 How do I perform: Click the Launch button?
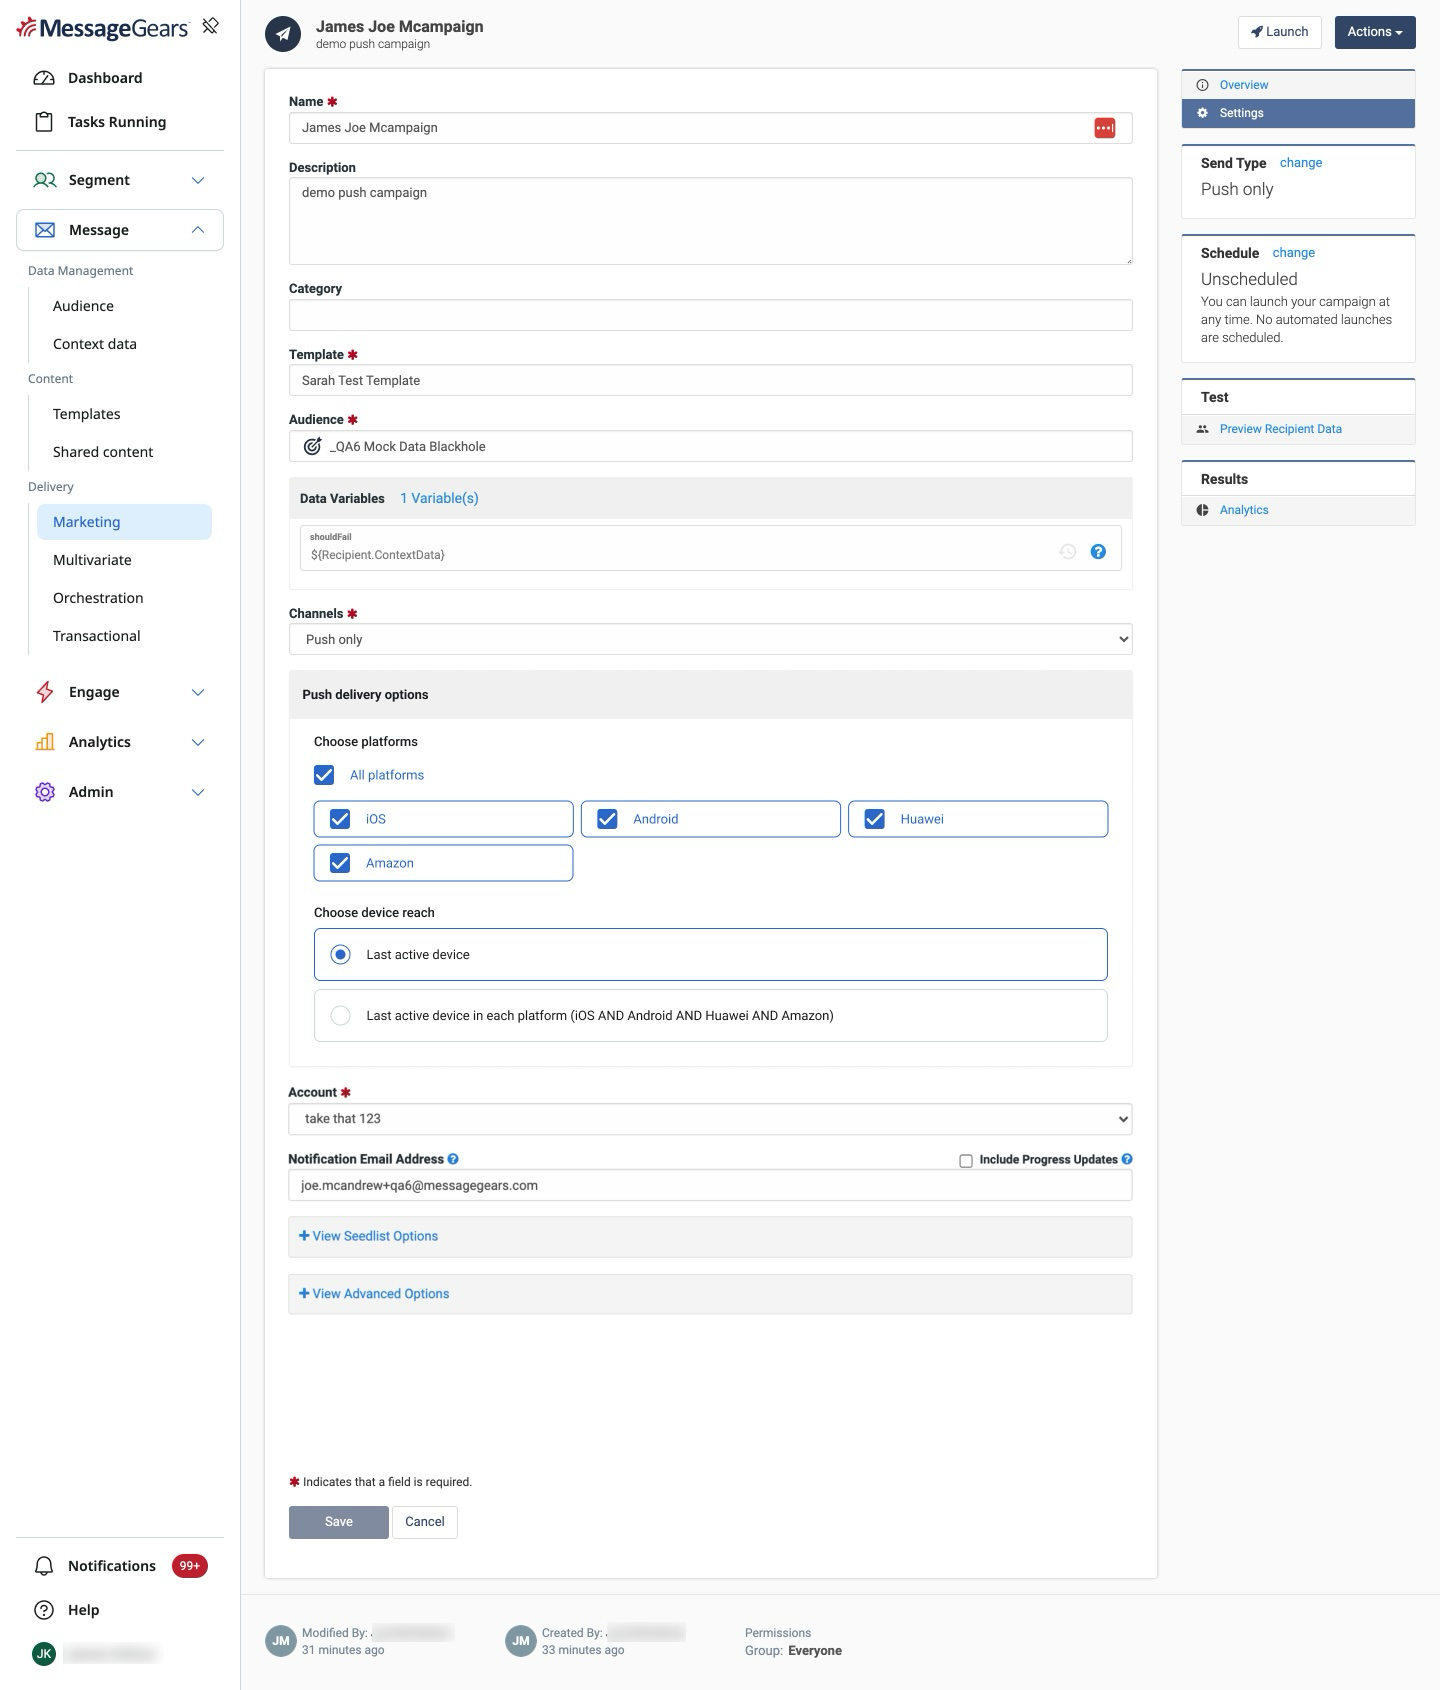1280,32
